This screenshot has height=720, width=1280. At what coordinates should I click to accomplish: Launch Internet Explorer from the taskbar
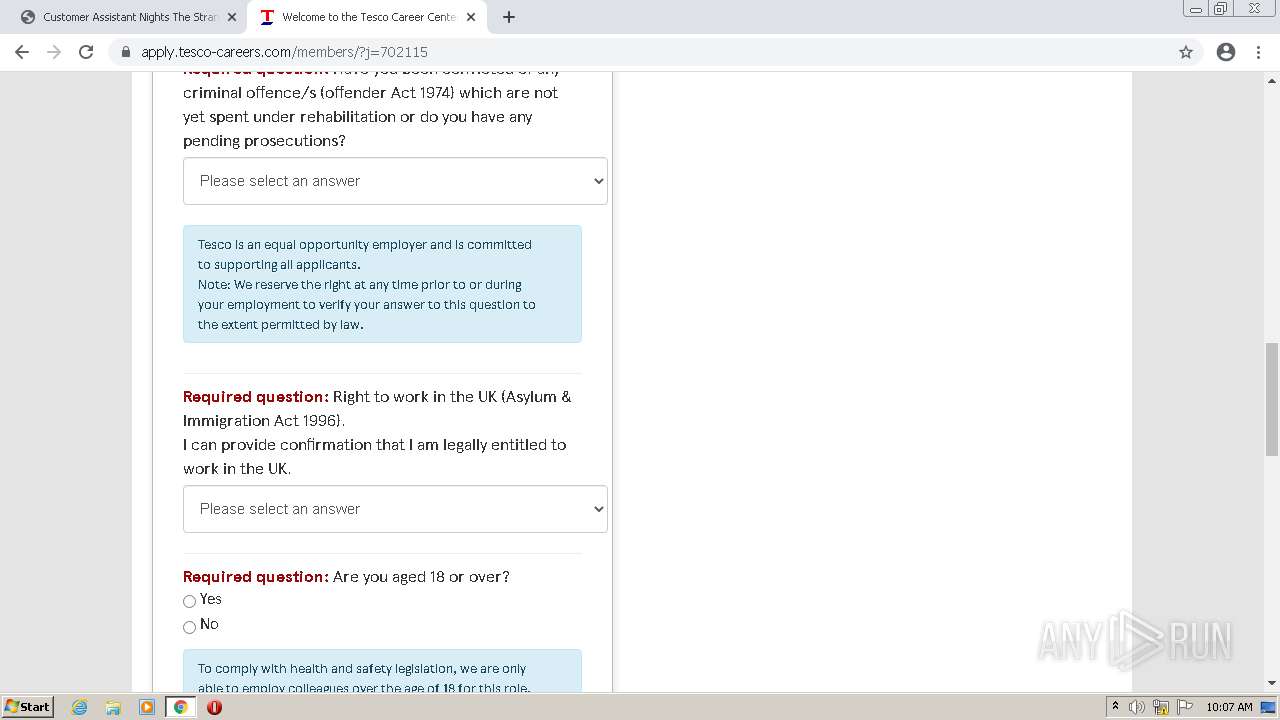click(x=80, y=707)
